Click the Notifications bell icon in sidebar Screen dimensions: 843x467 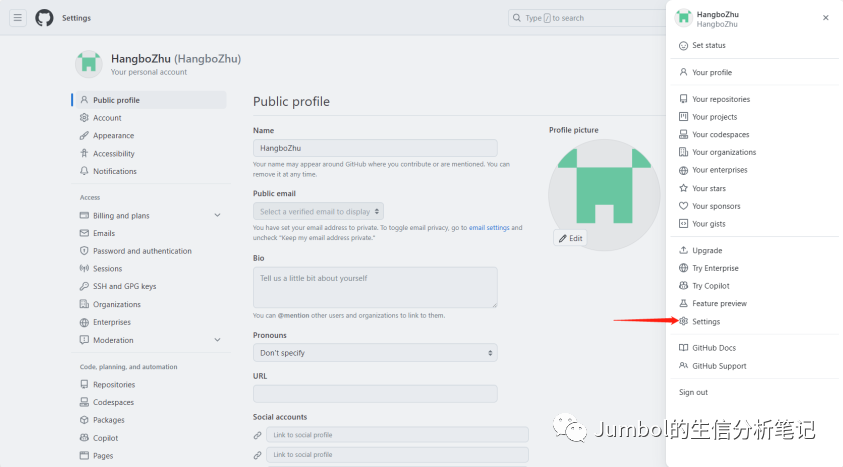pos(84,171)
